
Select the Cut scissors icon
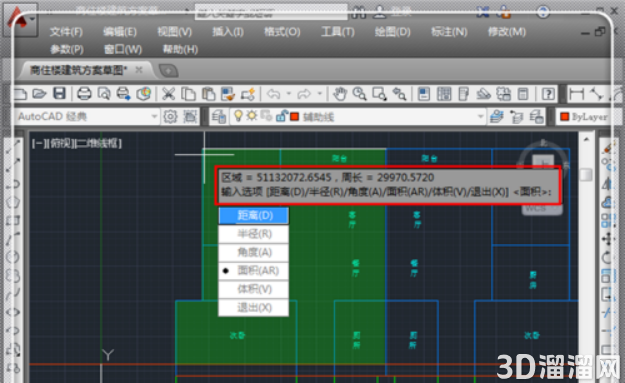tap(168, 94)
